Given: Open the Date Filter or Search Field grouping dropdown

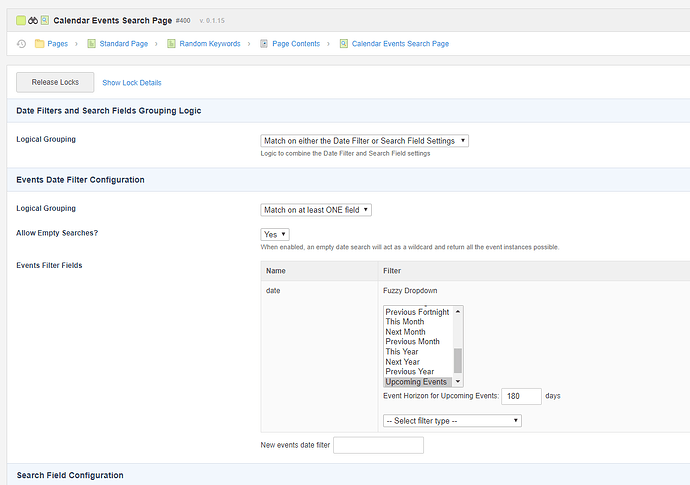Looking at the screenshot, I should point(364,141).
